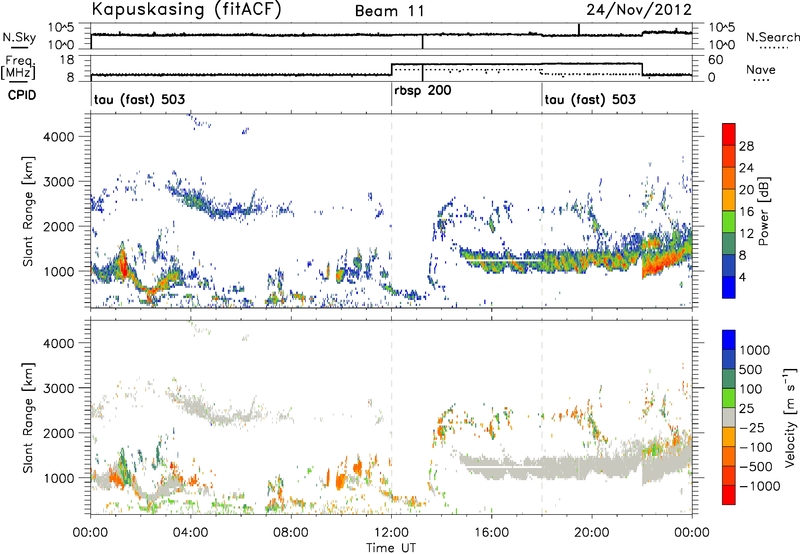Image resolution: width=800 pixels, height=554 pixels.
Task: Click the noise spike near 19:30 in N.Sky panel
Action: pos(579,30)
